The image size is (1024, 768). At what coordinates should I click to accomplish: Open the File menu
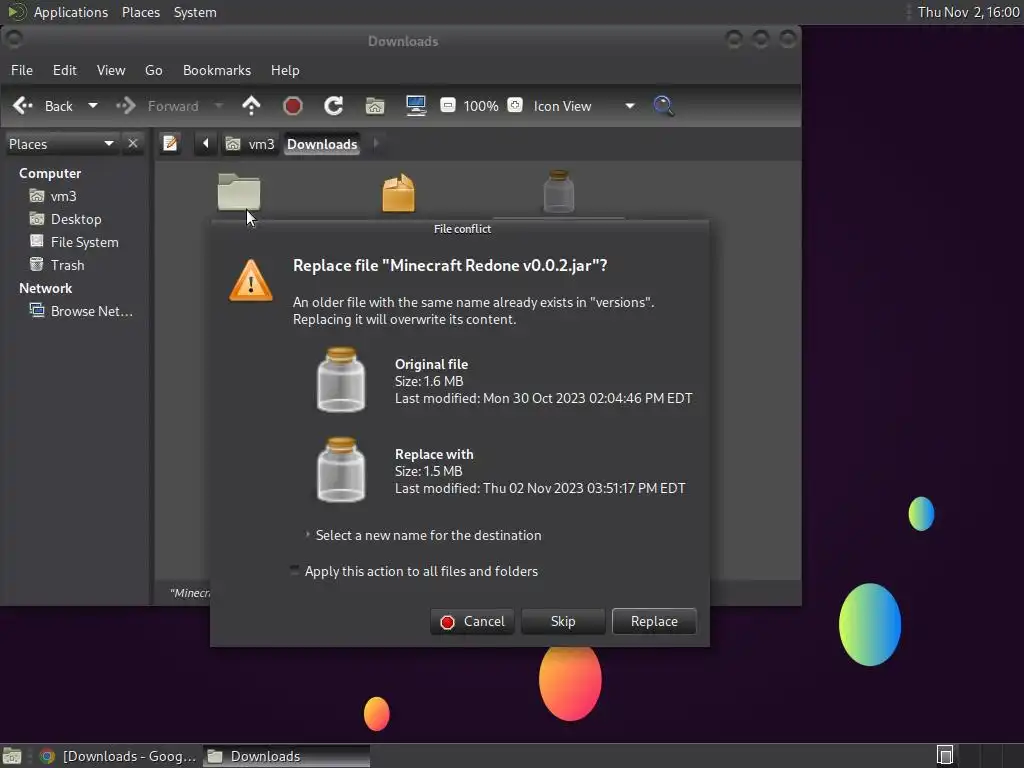[x=22, y=70]
